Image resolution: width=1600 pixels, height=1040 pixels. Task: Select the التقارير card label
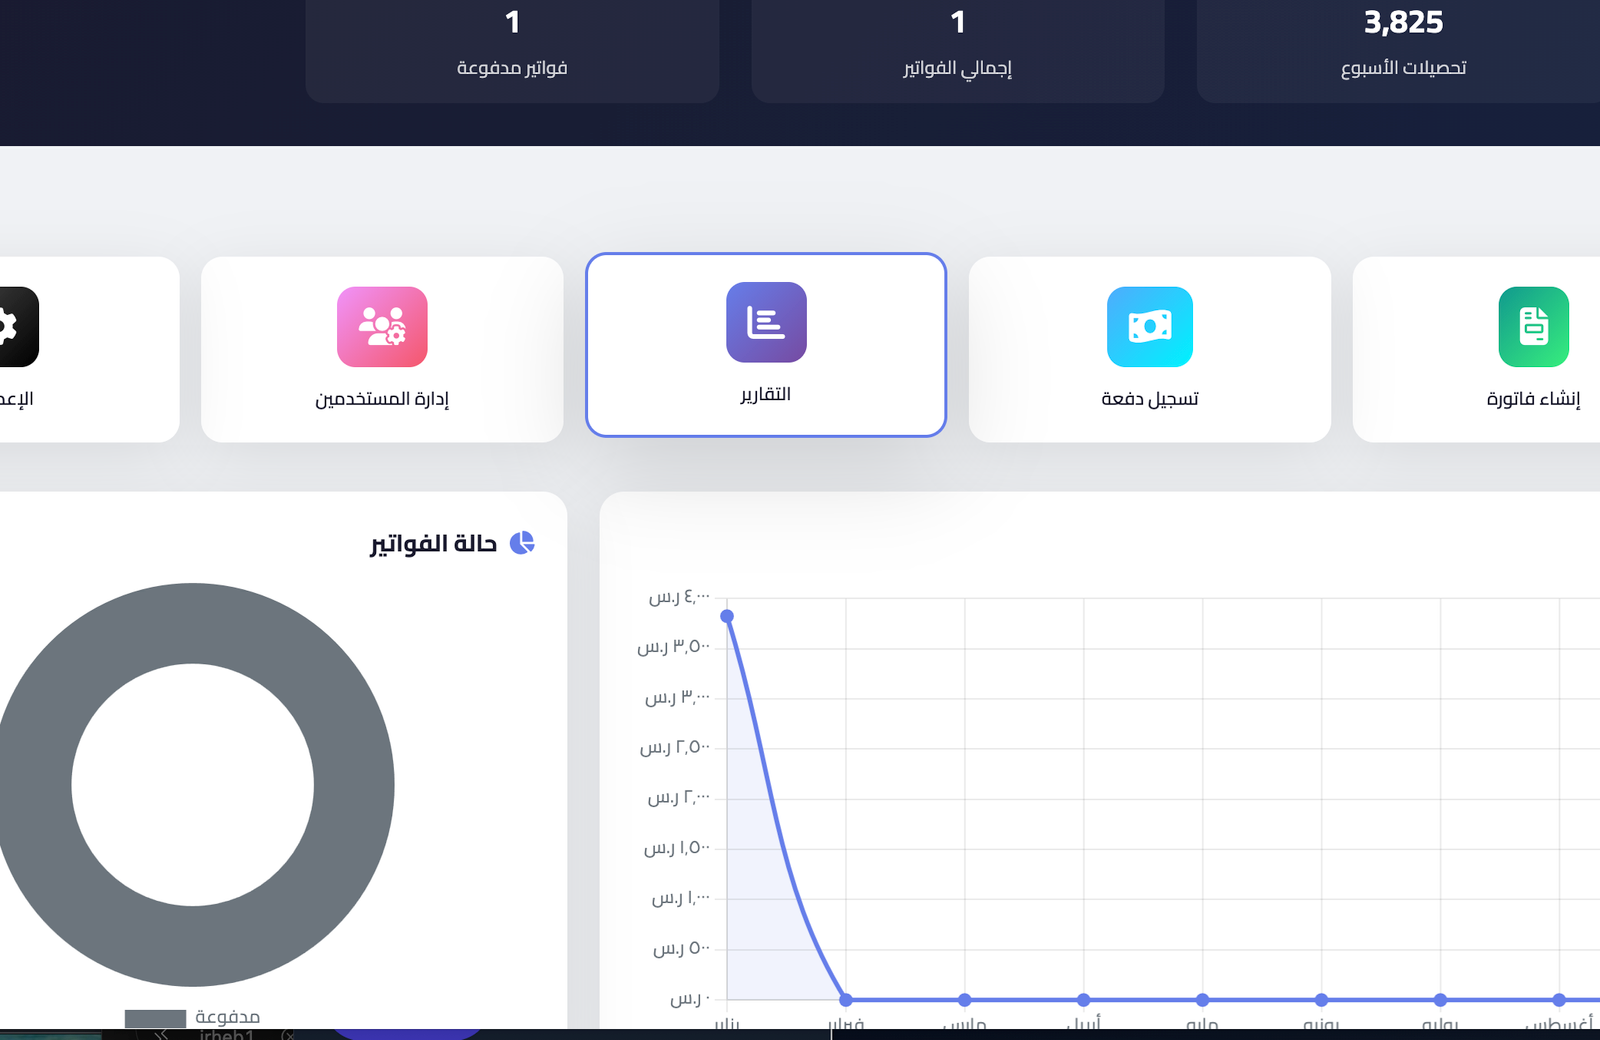[766, 395]
